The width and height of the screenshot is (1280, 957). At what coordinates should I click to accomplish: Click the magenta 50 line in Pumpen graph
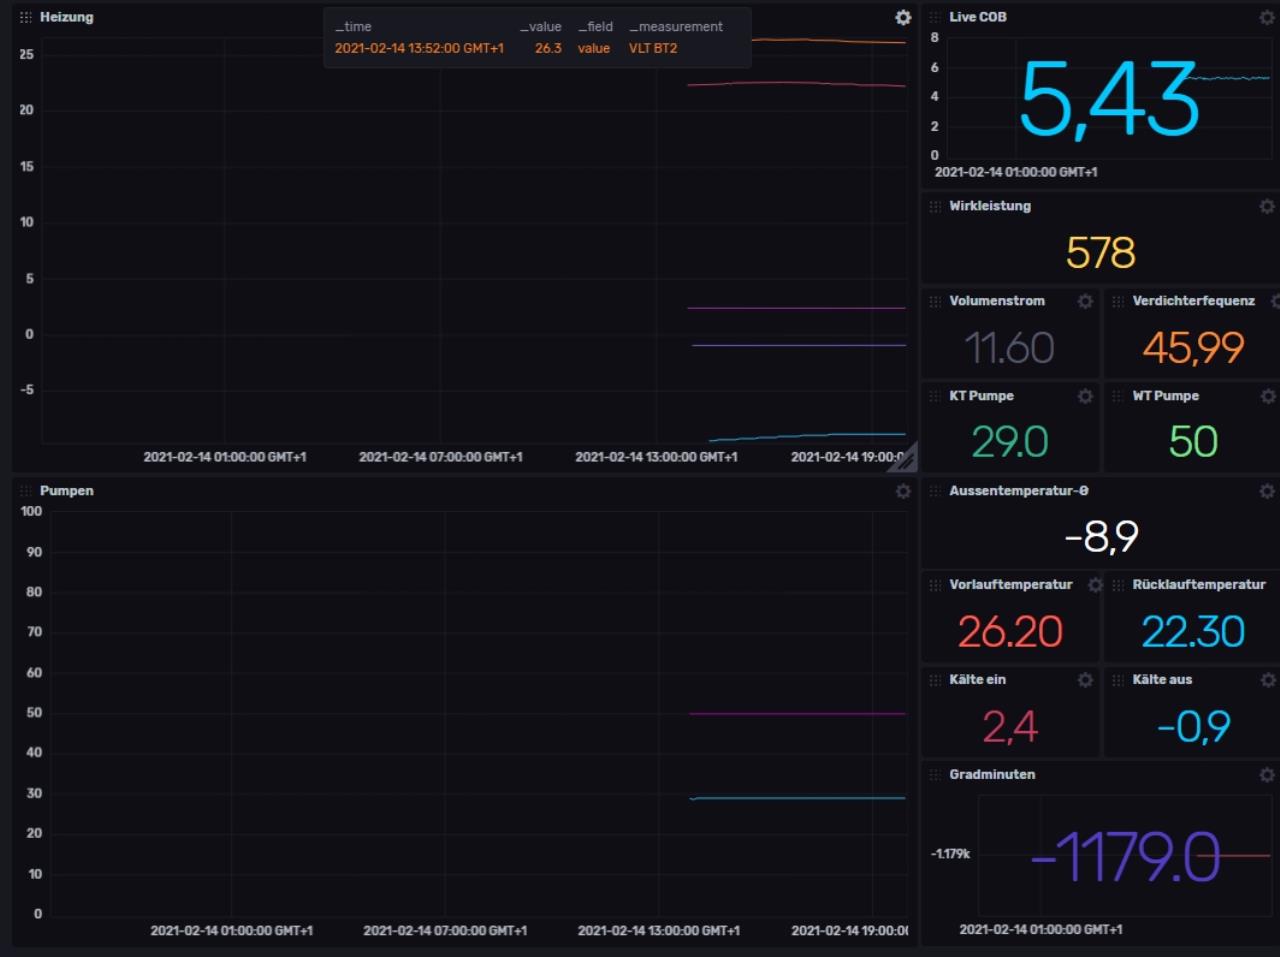coord(797,714)
